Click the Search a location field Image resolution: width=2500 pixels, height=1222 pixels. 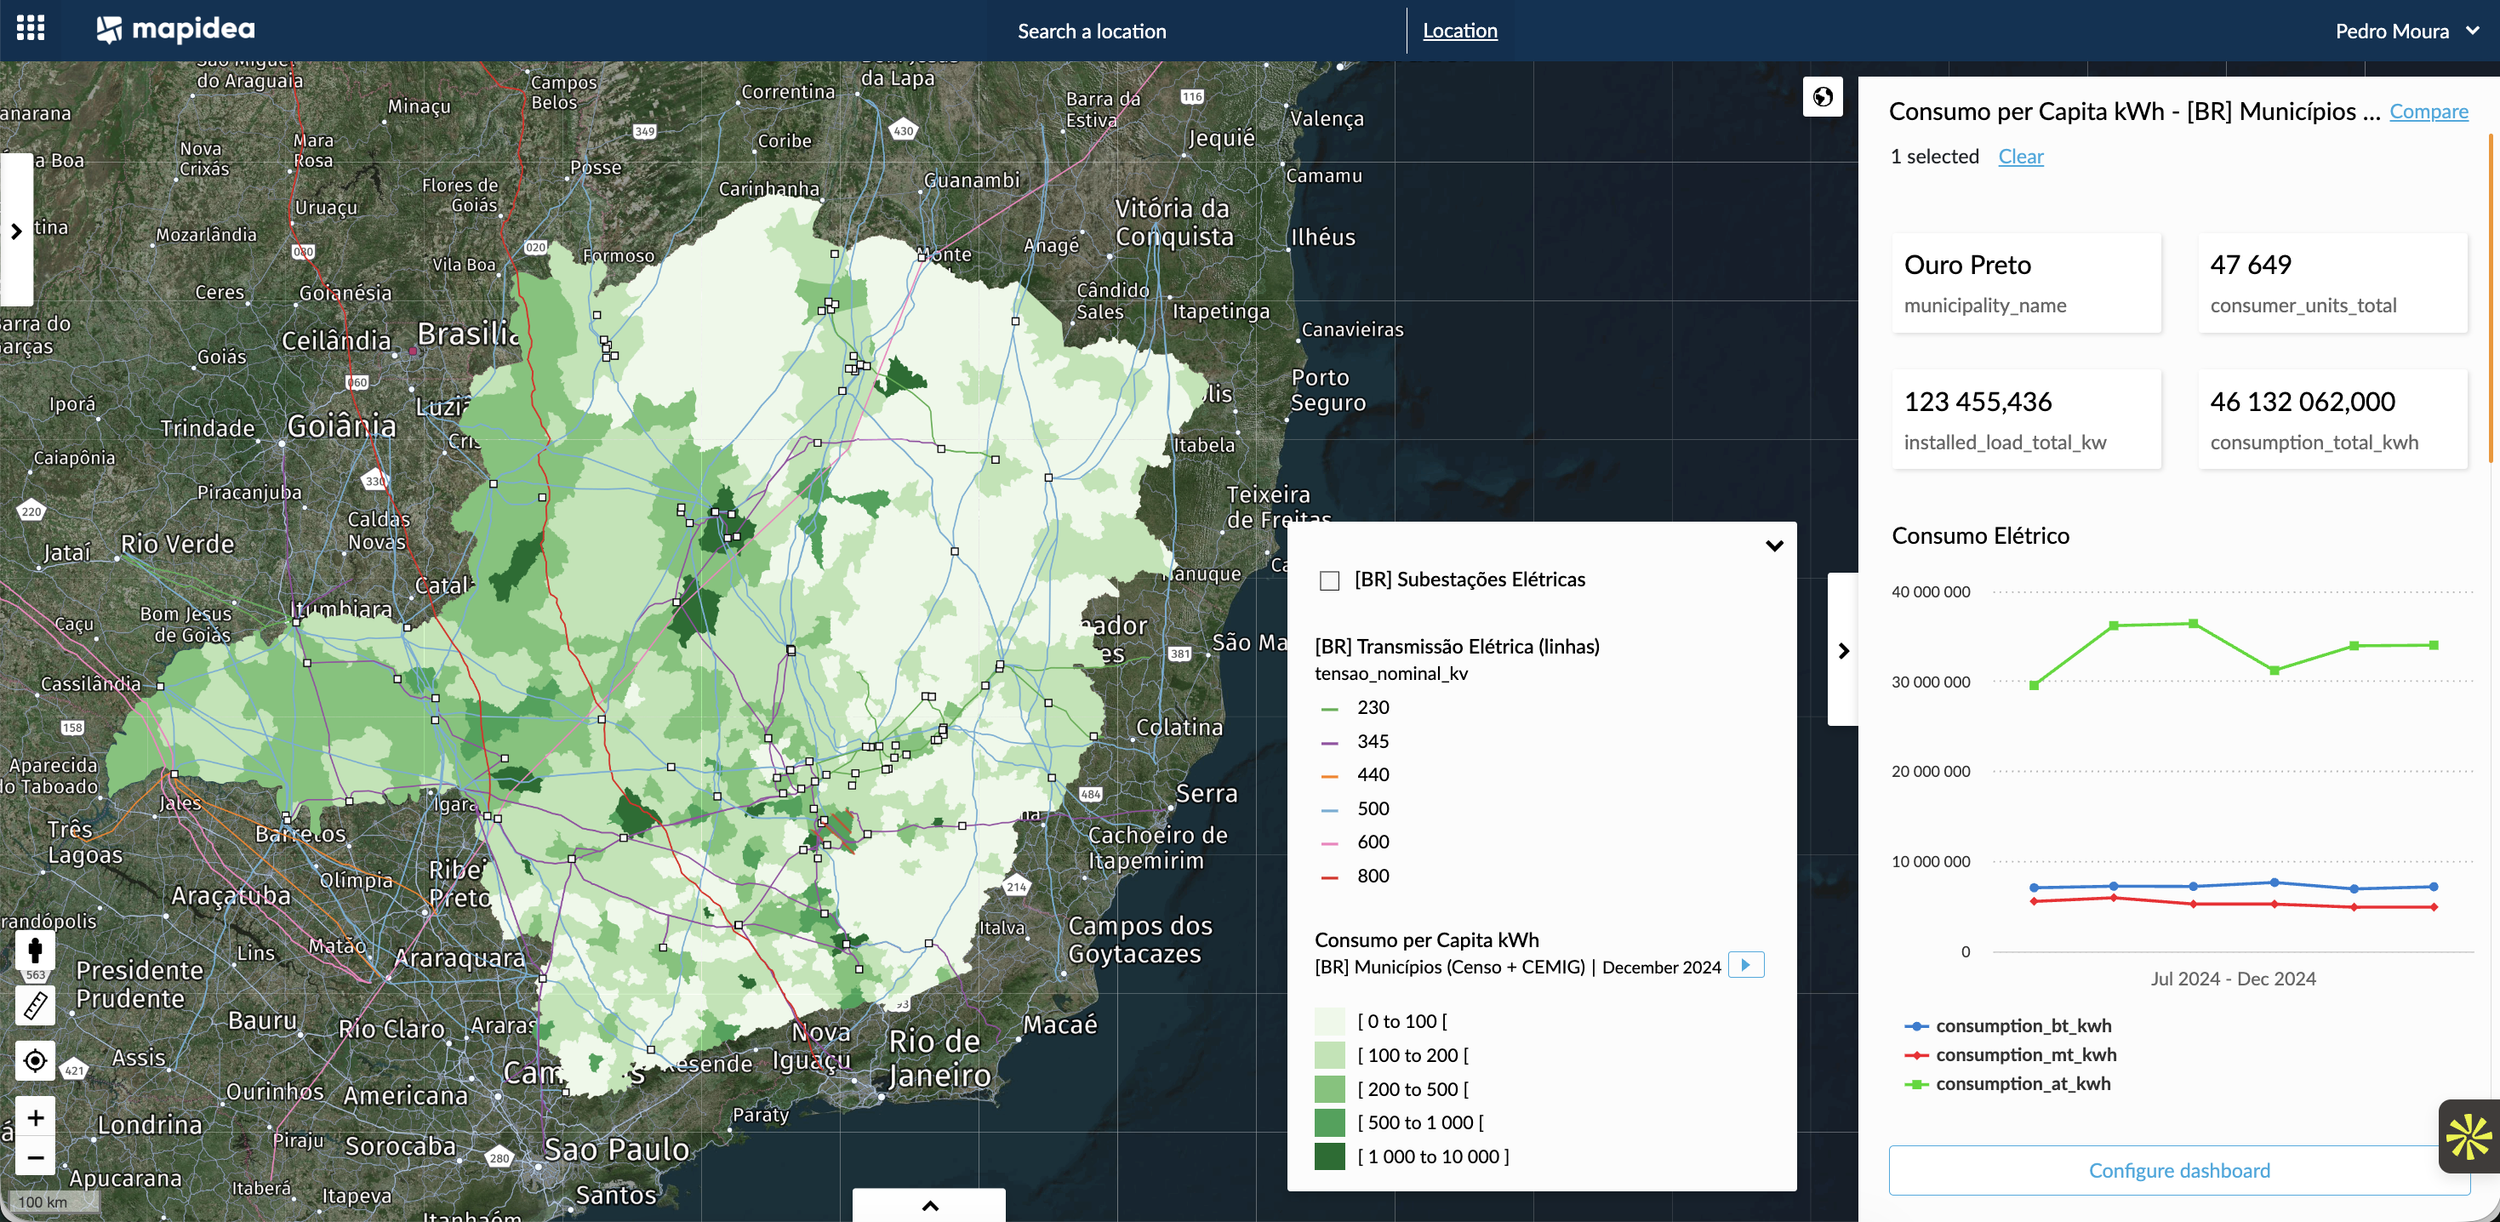pyautogui.click(x=1092, y=31)
